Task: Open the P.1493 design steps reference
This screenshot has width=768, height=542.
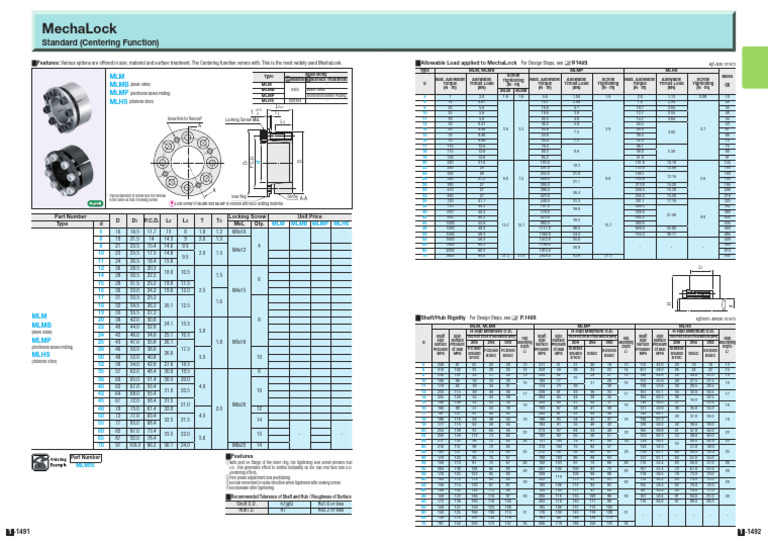Action: [x=579, y=63]
